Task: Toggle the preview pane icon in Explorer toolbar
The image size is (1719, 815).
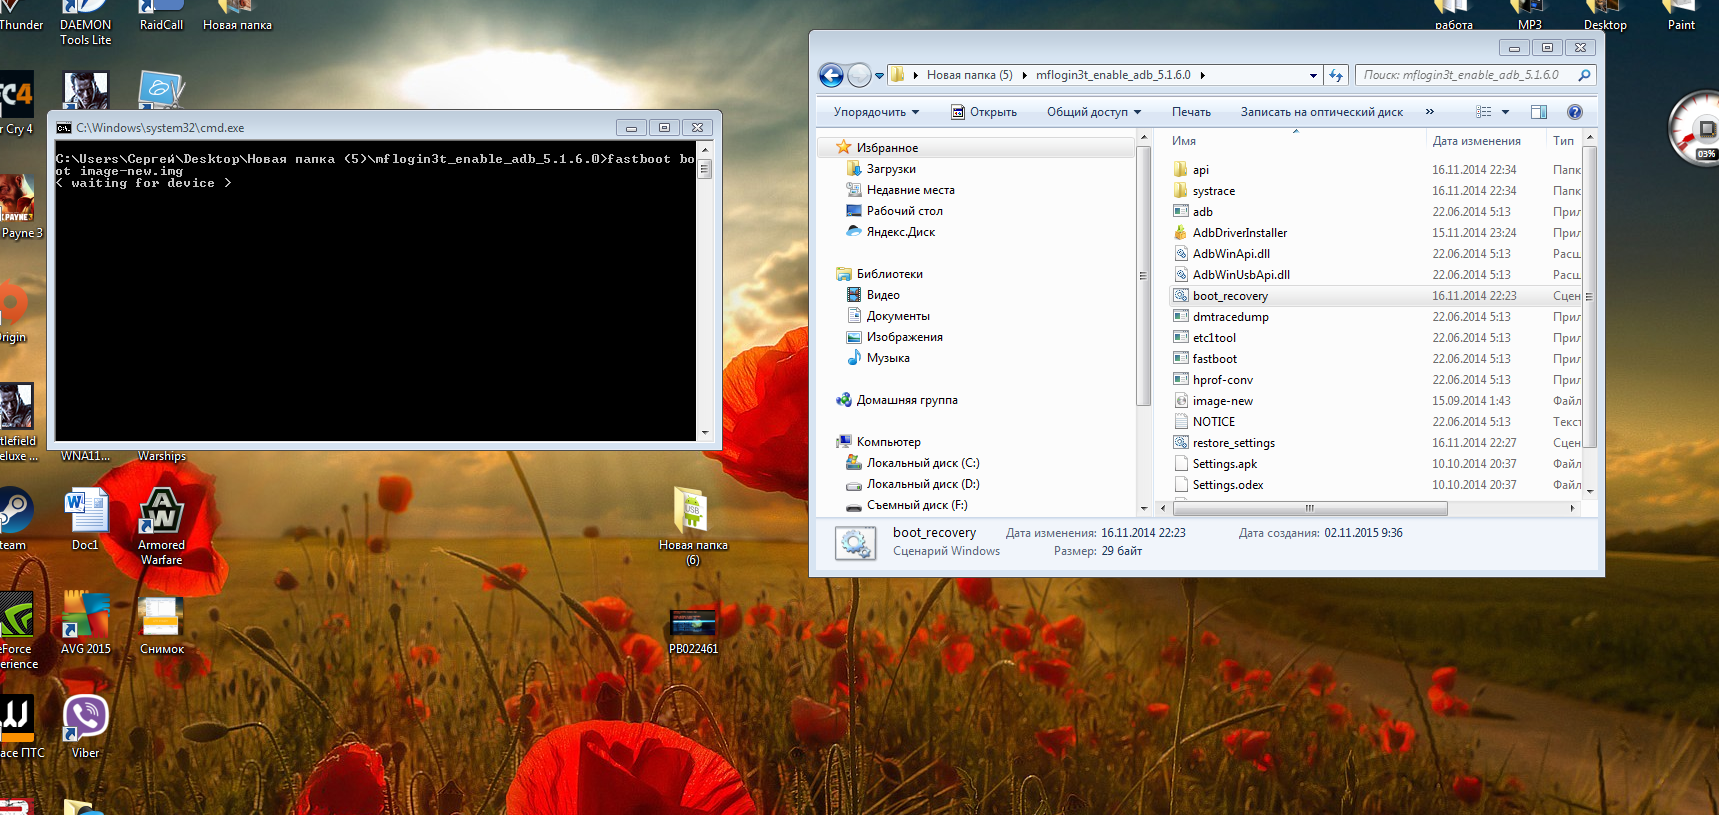Action: pos(1538,112)
